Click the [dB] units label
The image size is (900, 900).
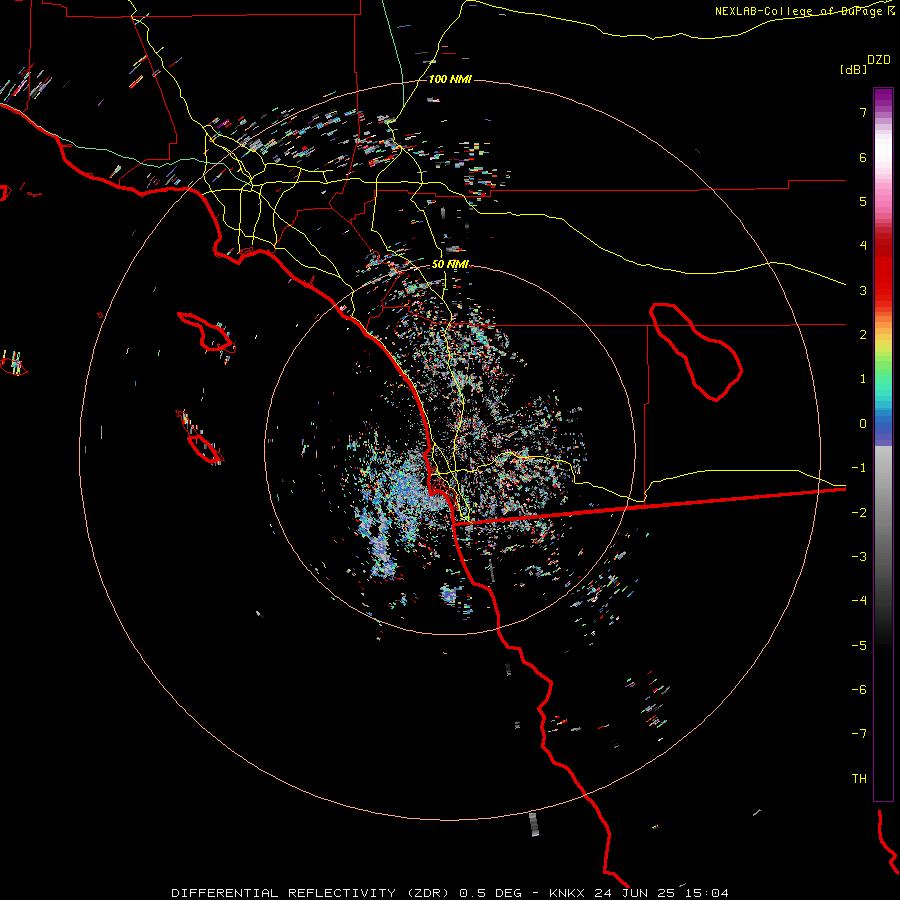(x=853, y=69)
